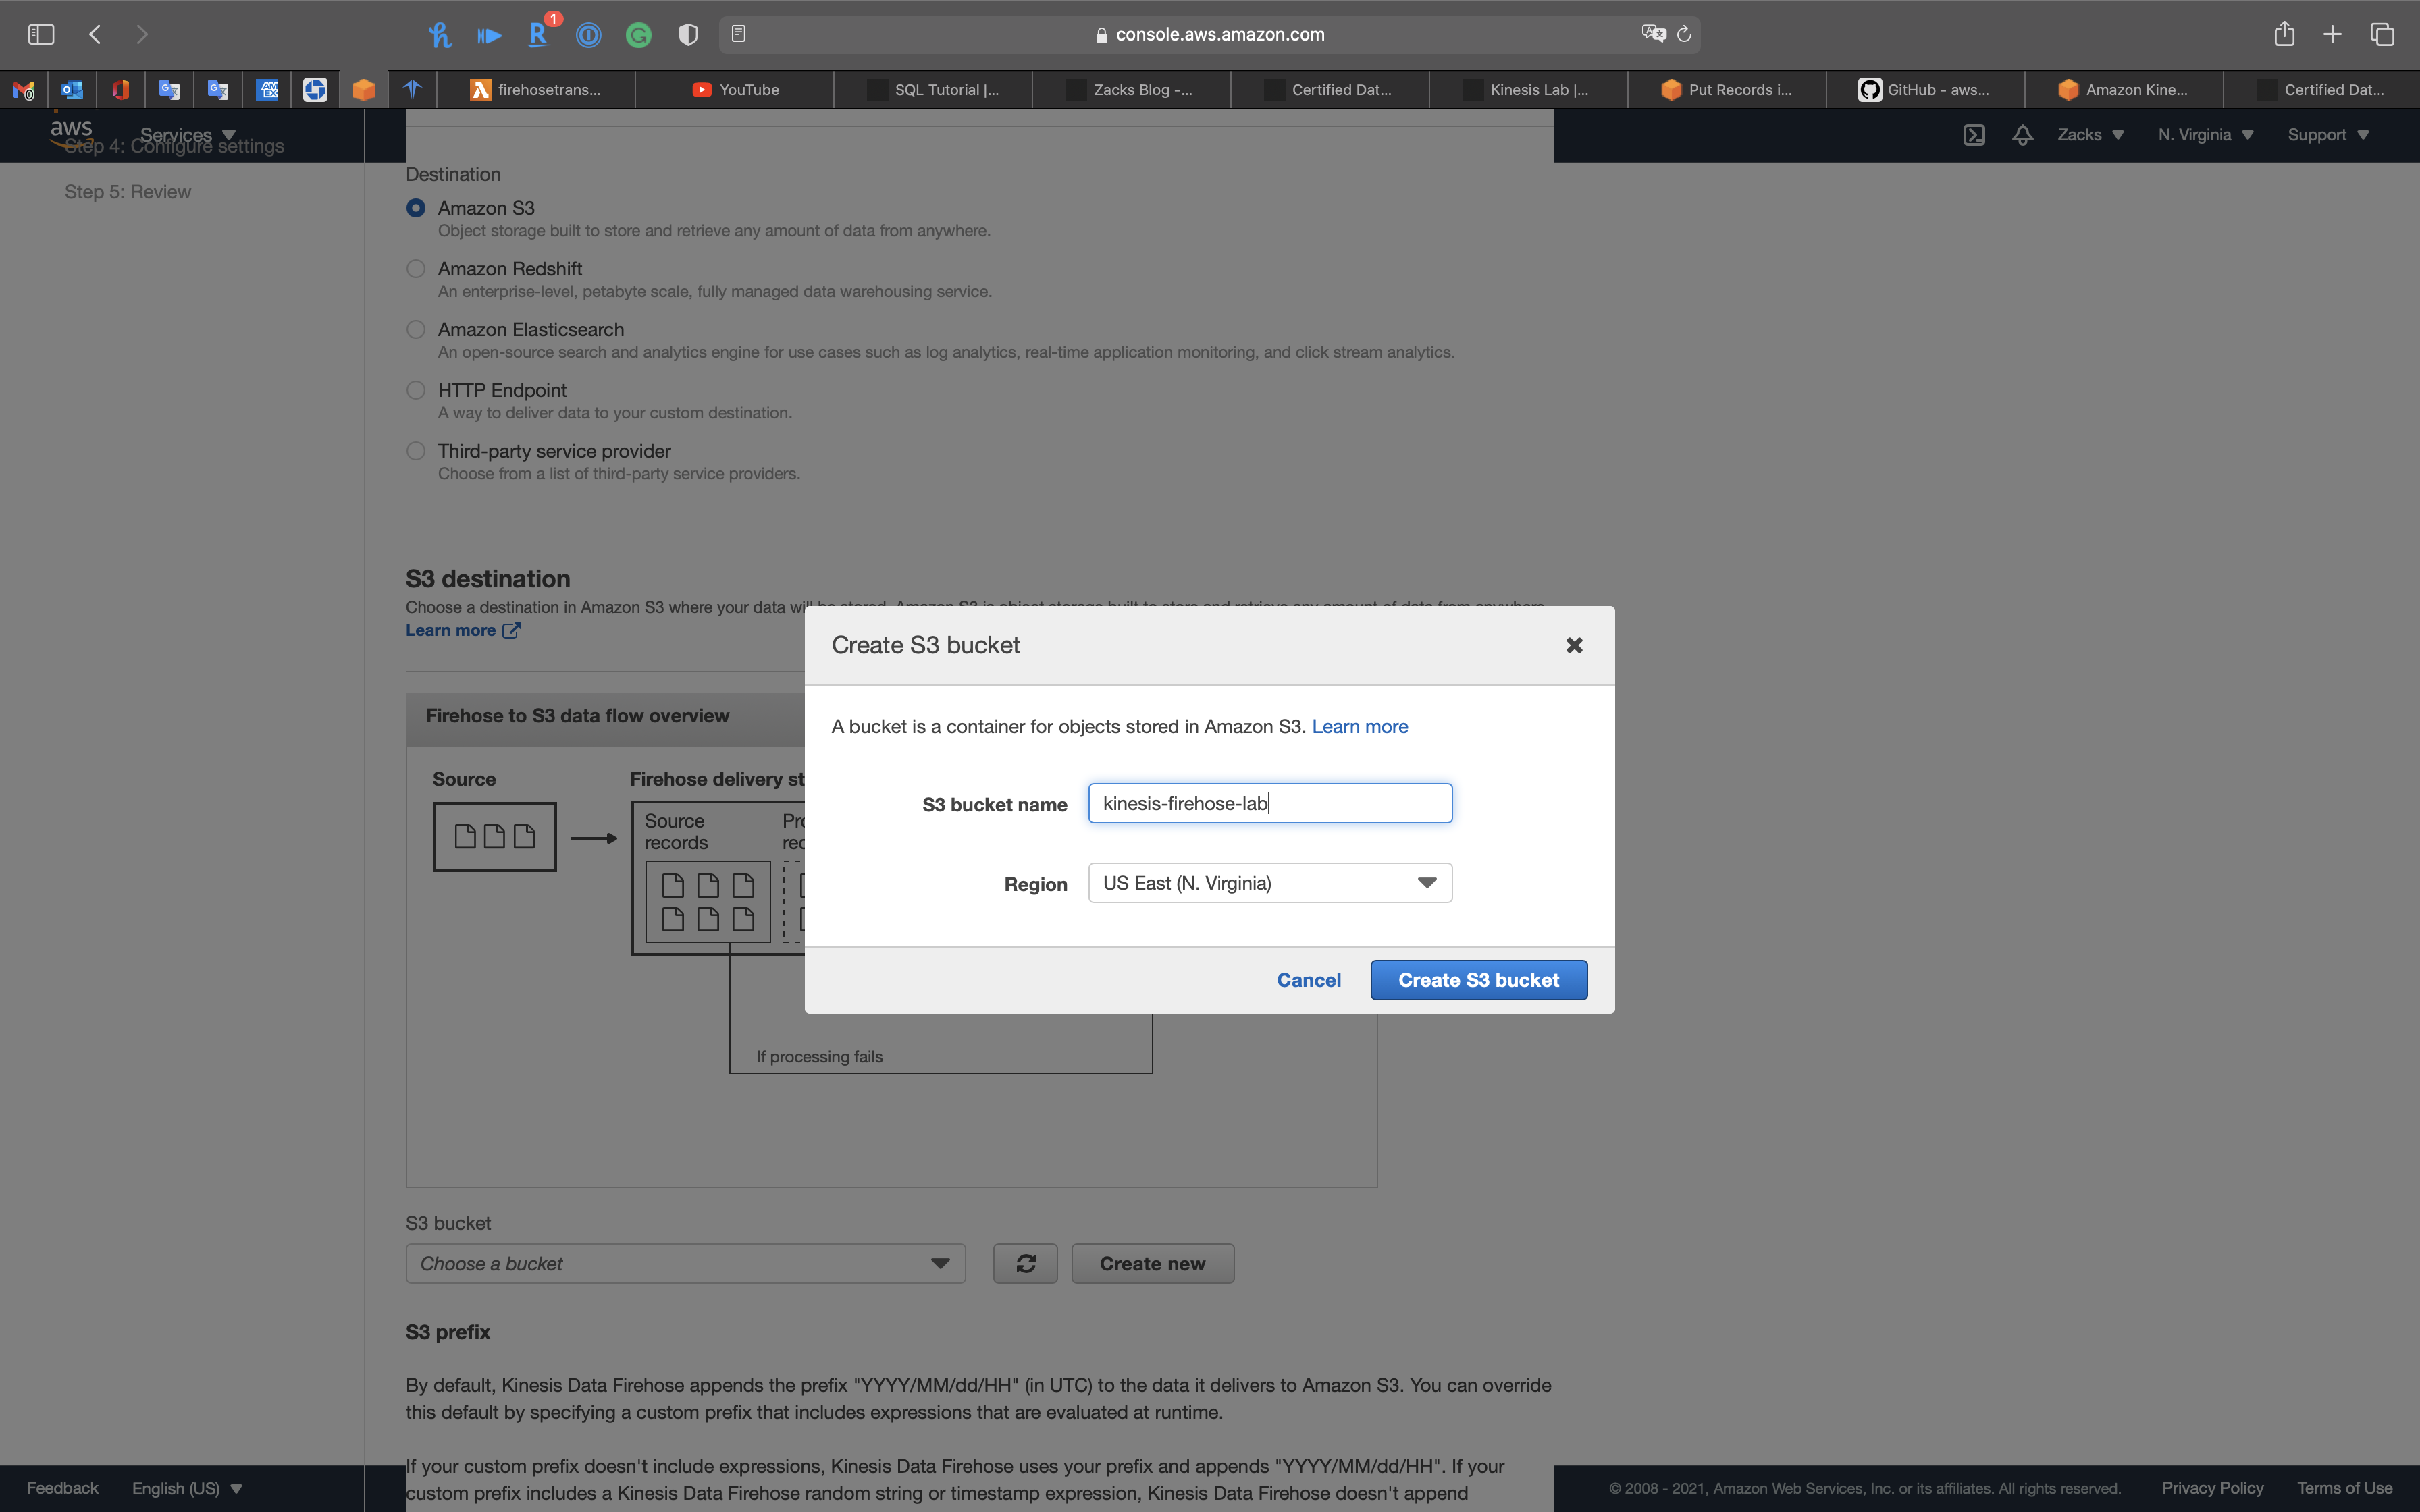The width and height of the screenshot is (2420, 1512).
Task: Click the notifications bell icon
Action: pyautogui.click(x=2022, y=135)
